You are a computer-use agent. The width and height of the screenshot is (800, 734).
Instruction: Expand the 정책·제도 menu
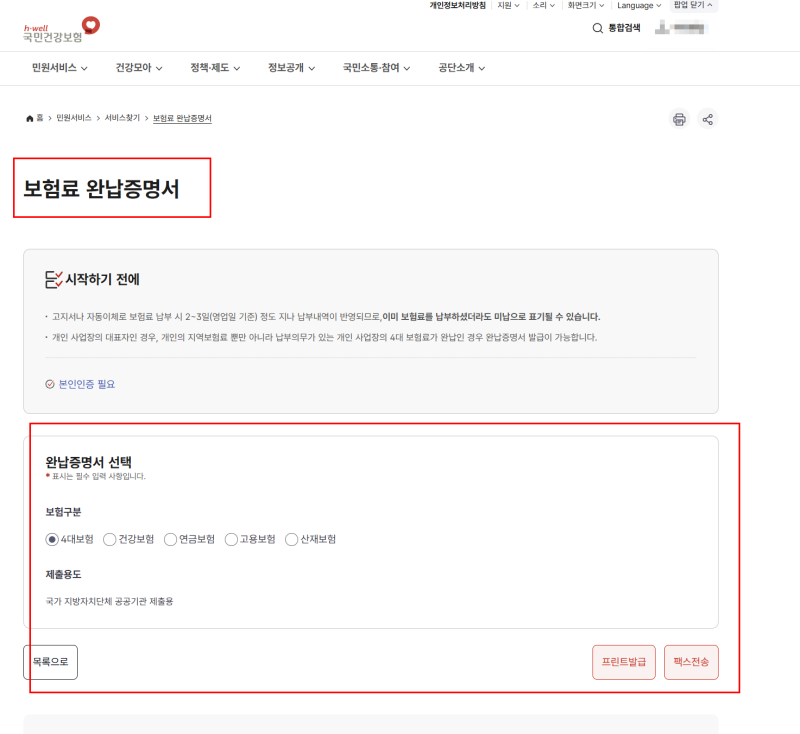(x=215, y=68)
